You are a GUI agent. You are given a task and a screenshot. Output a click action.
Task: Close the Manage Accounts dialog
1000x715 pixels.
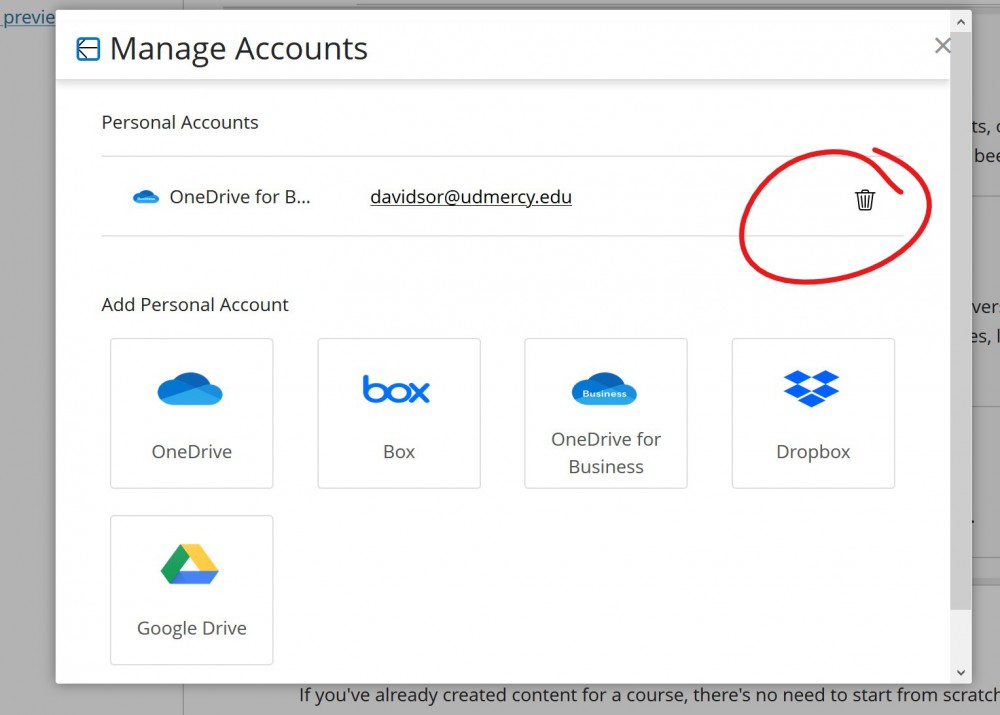click(x=941, y=45)
